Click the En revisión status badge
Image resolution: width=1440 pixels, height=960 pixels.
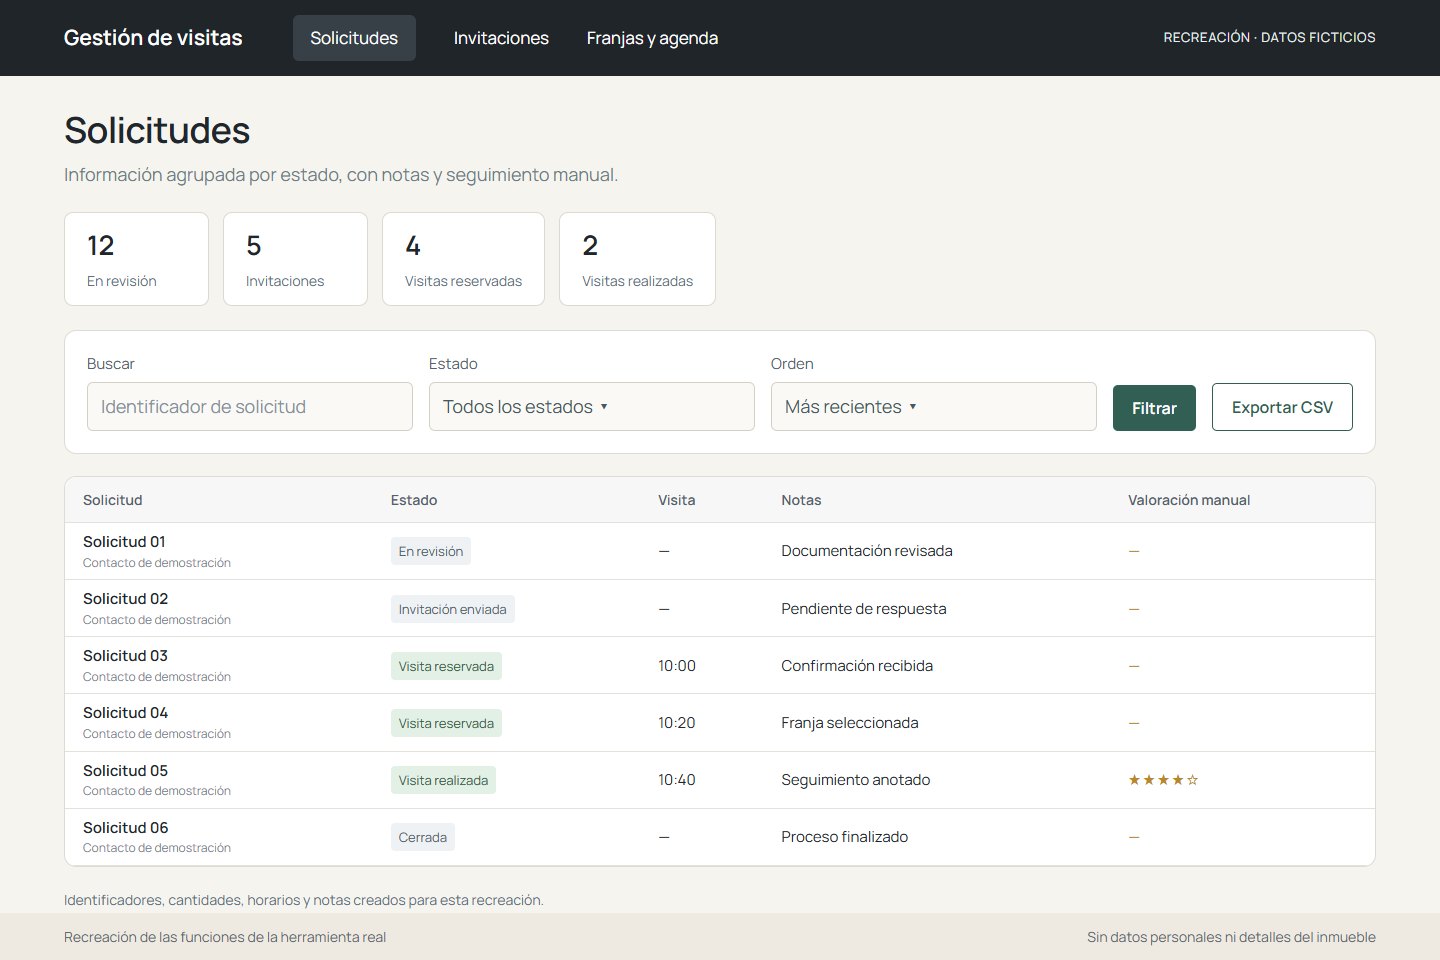coord(431,551)
